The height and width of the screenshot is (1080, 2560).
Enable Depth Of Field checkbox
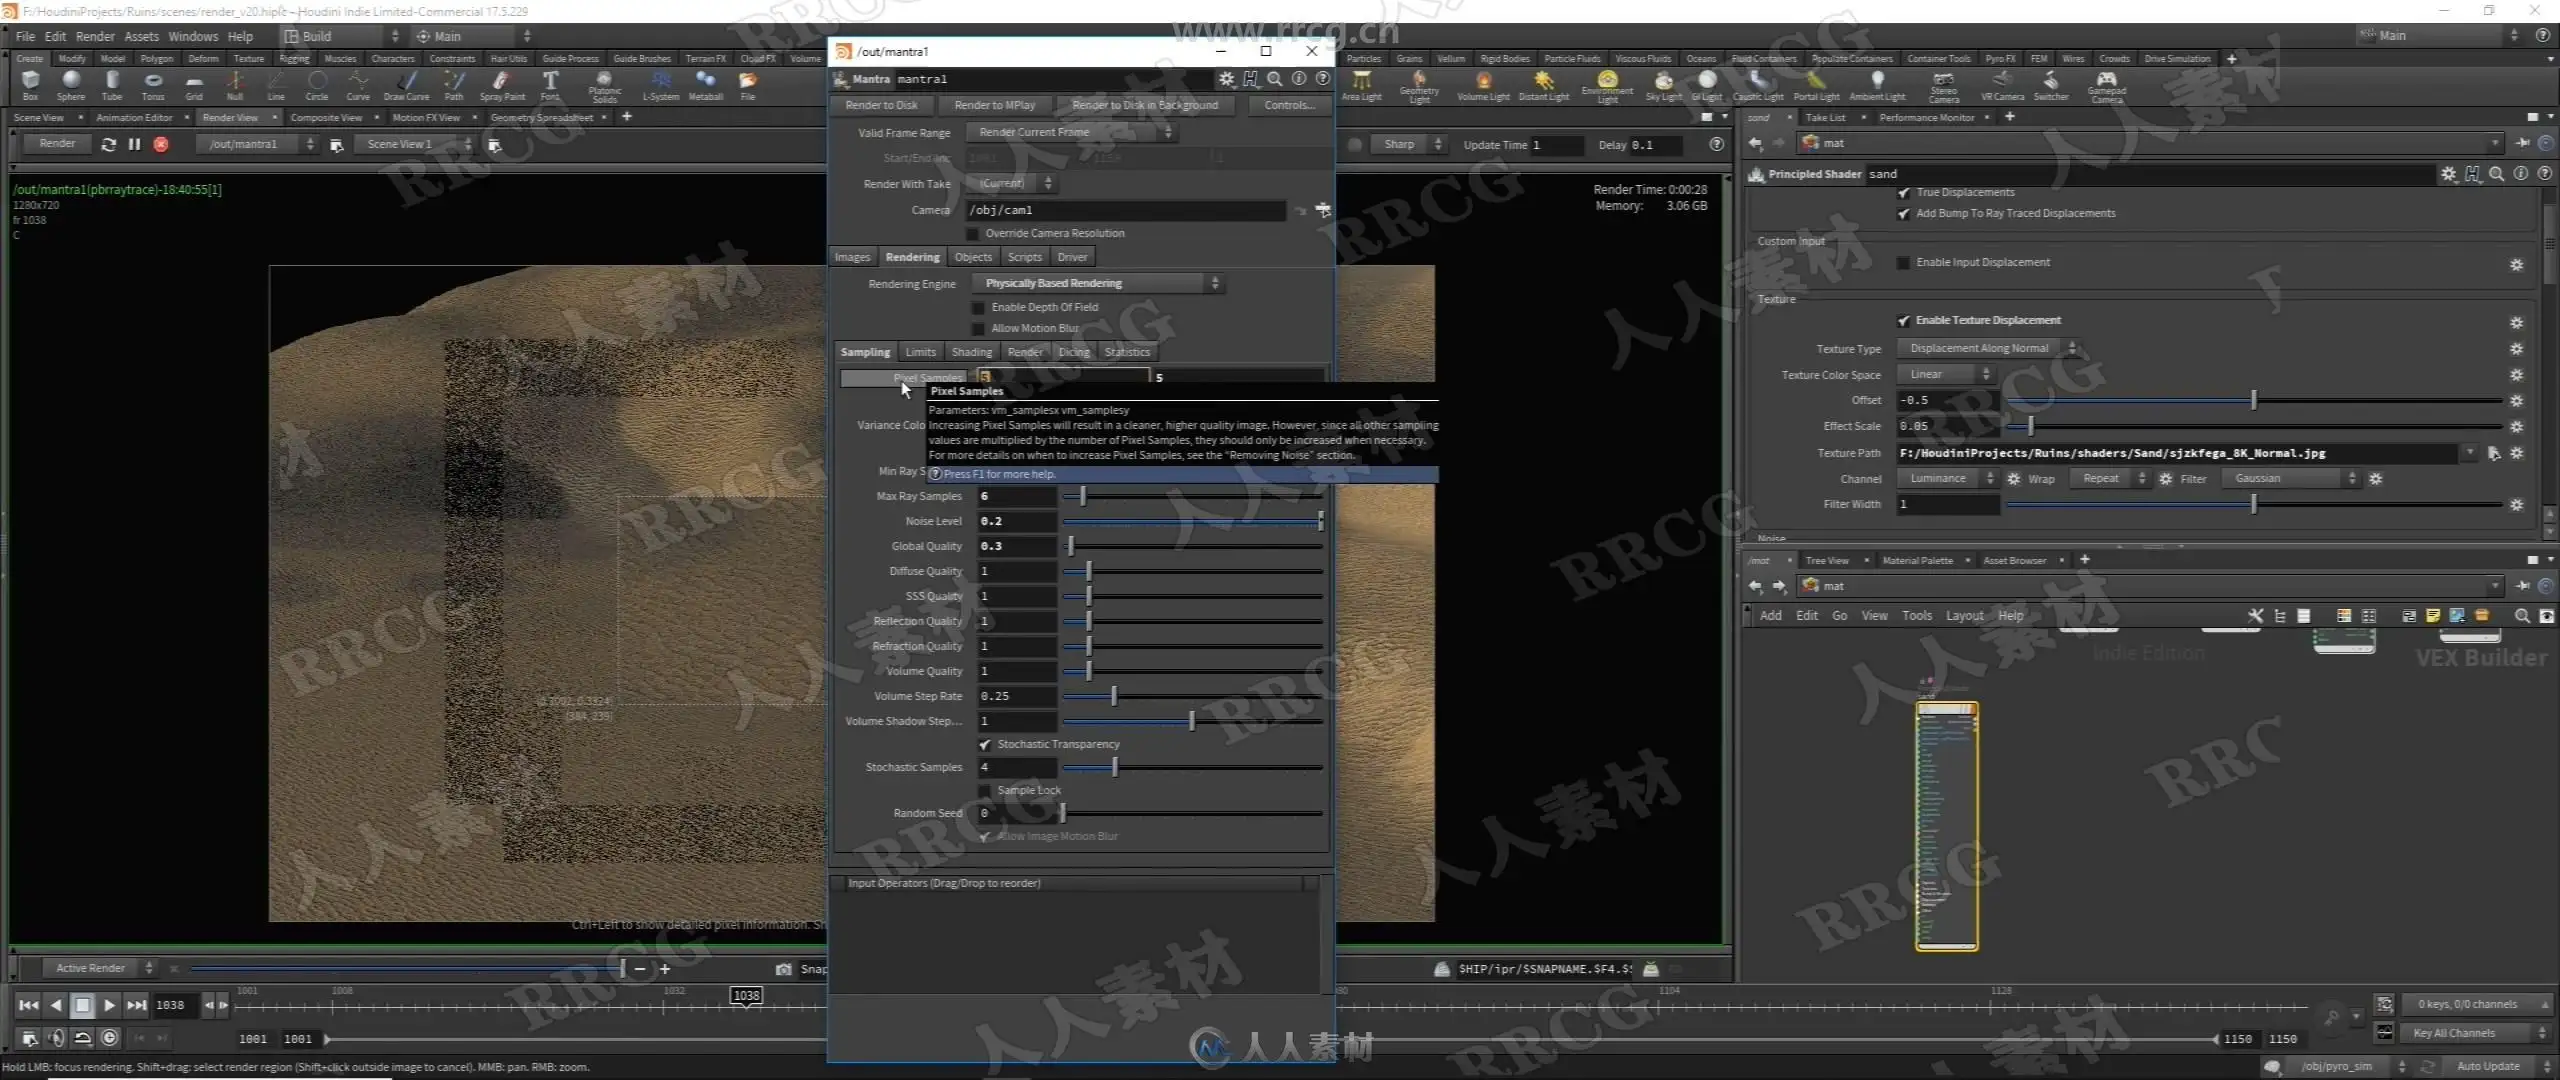pos(979,308)
